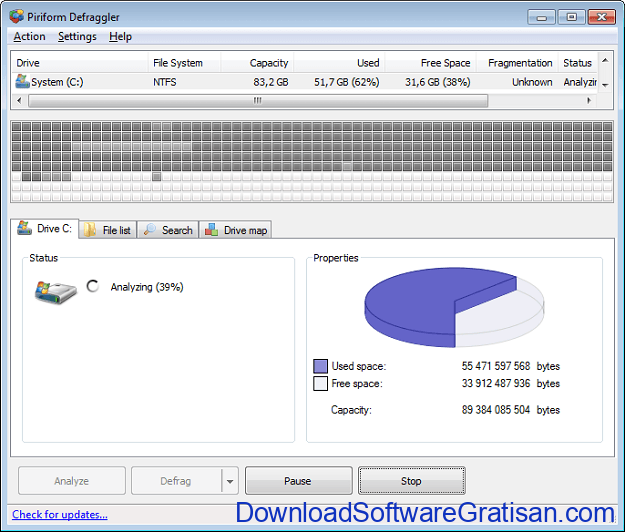Click the 55 471 597 568 used bytes value

(496, 366)
